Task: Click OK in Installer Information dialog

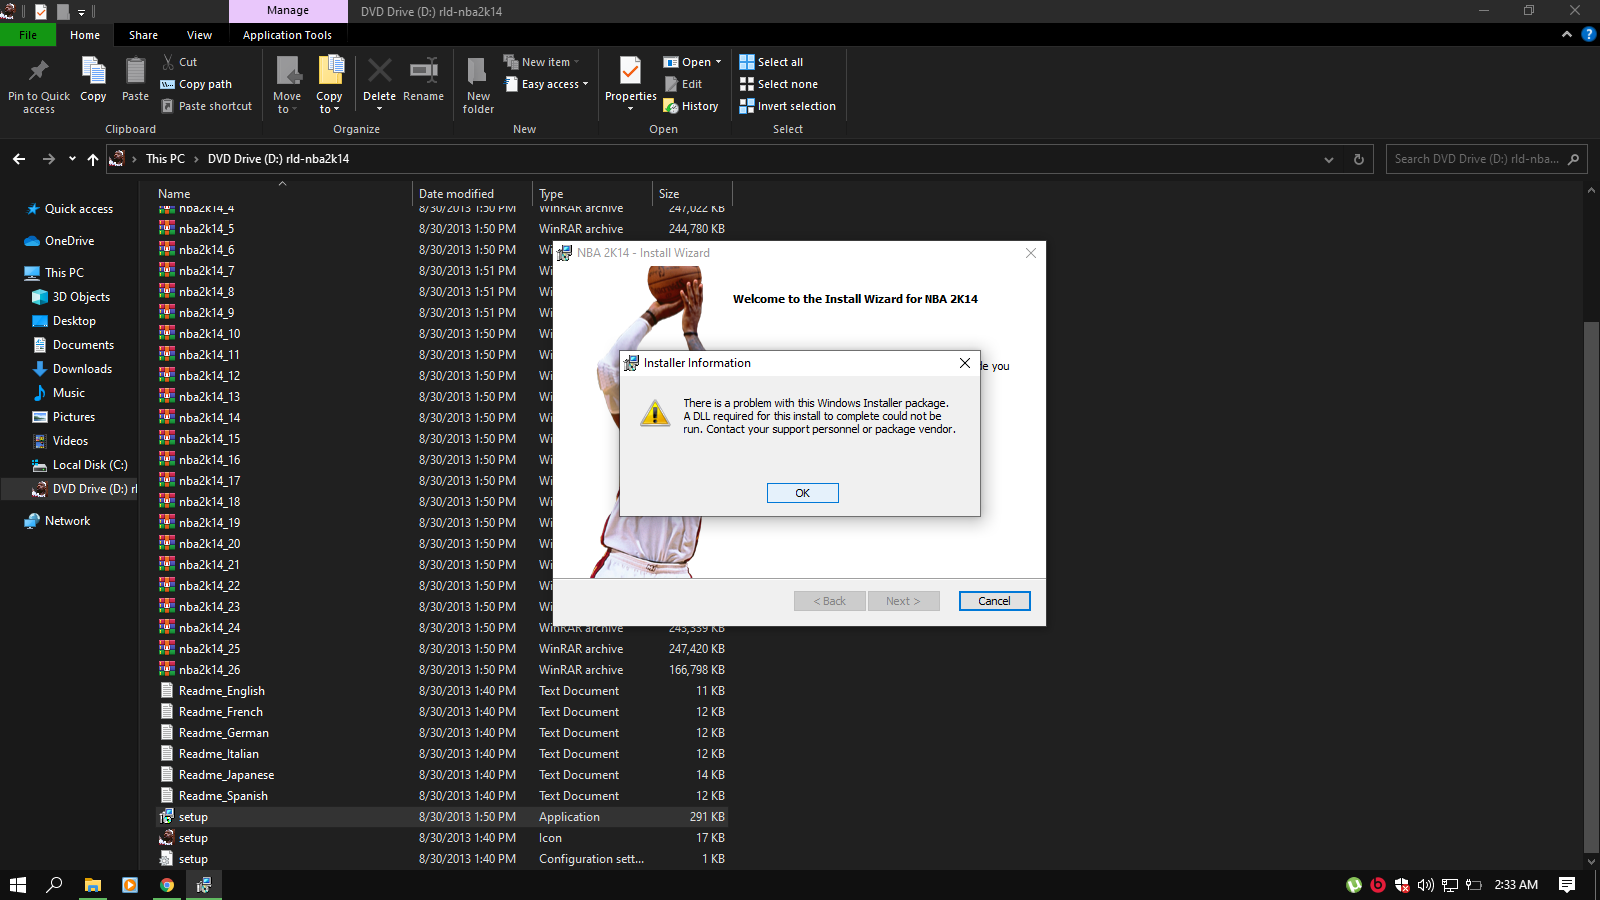Action: (x=802, y=493)
